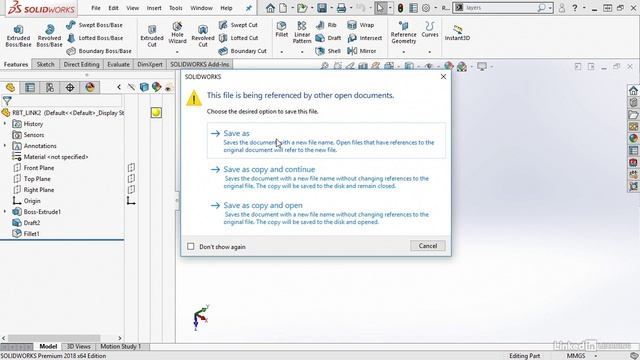The image size is (640, 360).
Task: Choose the Save as option
Action: point(326,140)
